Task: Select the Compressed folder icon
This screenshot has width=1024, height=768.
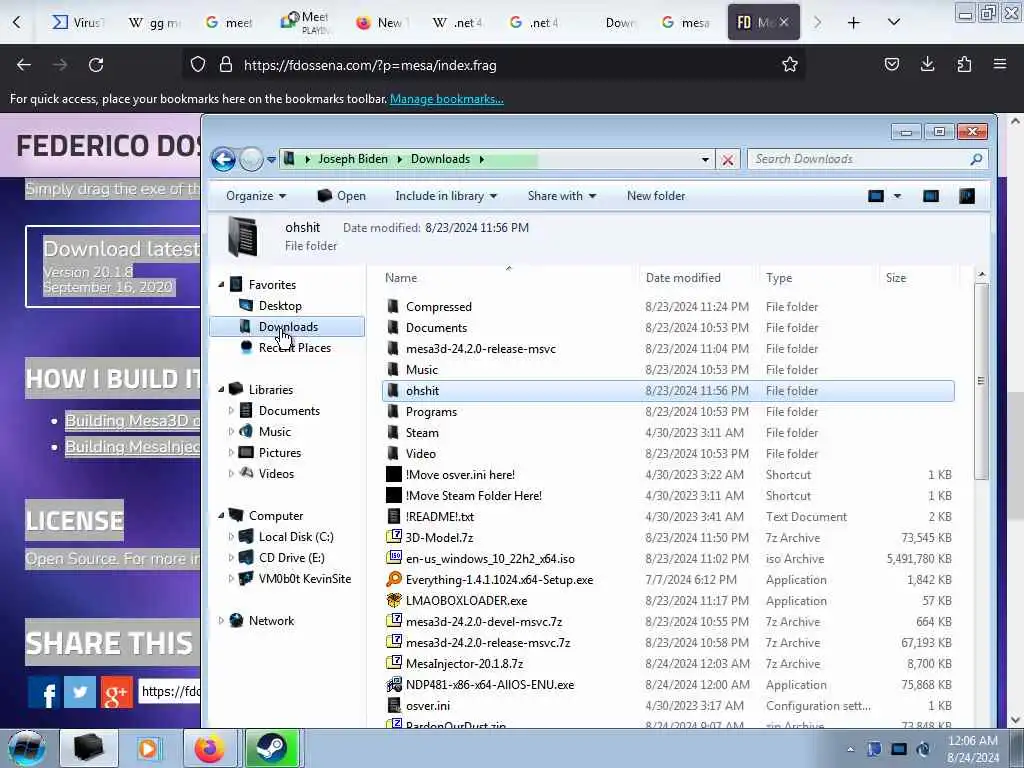Action: pyautogui.click(x=393, y=307)
